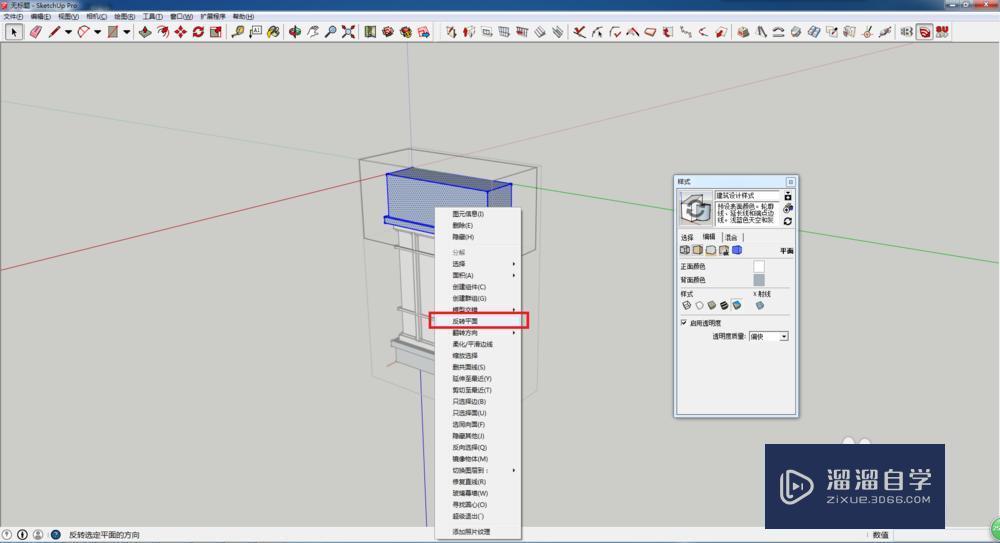Select the Scale tool
The height and width of the screenshot is (543, 1000).
pyautogui.click(x=216, y=31)
